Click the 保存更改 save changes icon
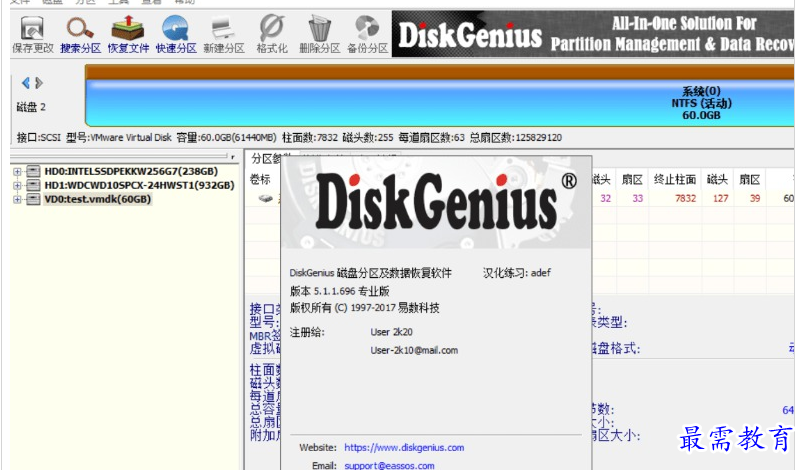Viewport: 801px width, 470px height. coord(32,34)
